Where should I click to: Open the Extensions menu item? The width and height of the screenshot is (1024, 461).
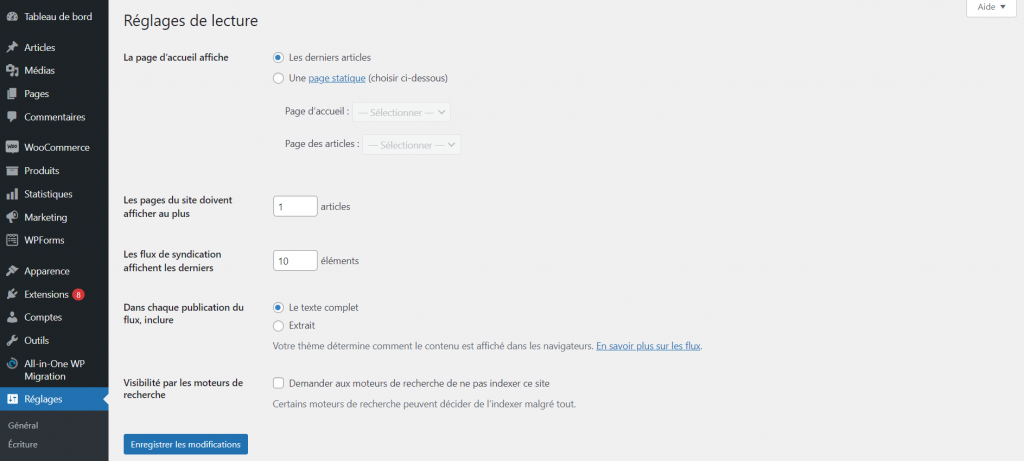47,294
